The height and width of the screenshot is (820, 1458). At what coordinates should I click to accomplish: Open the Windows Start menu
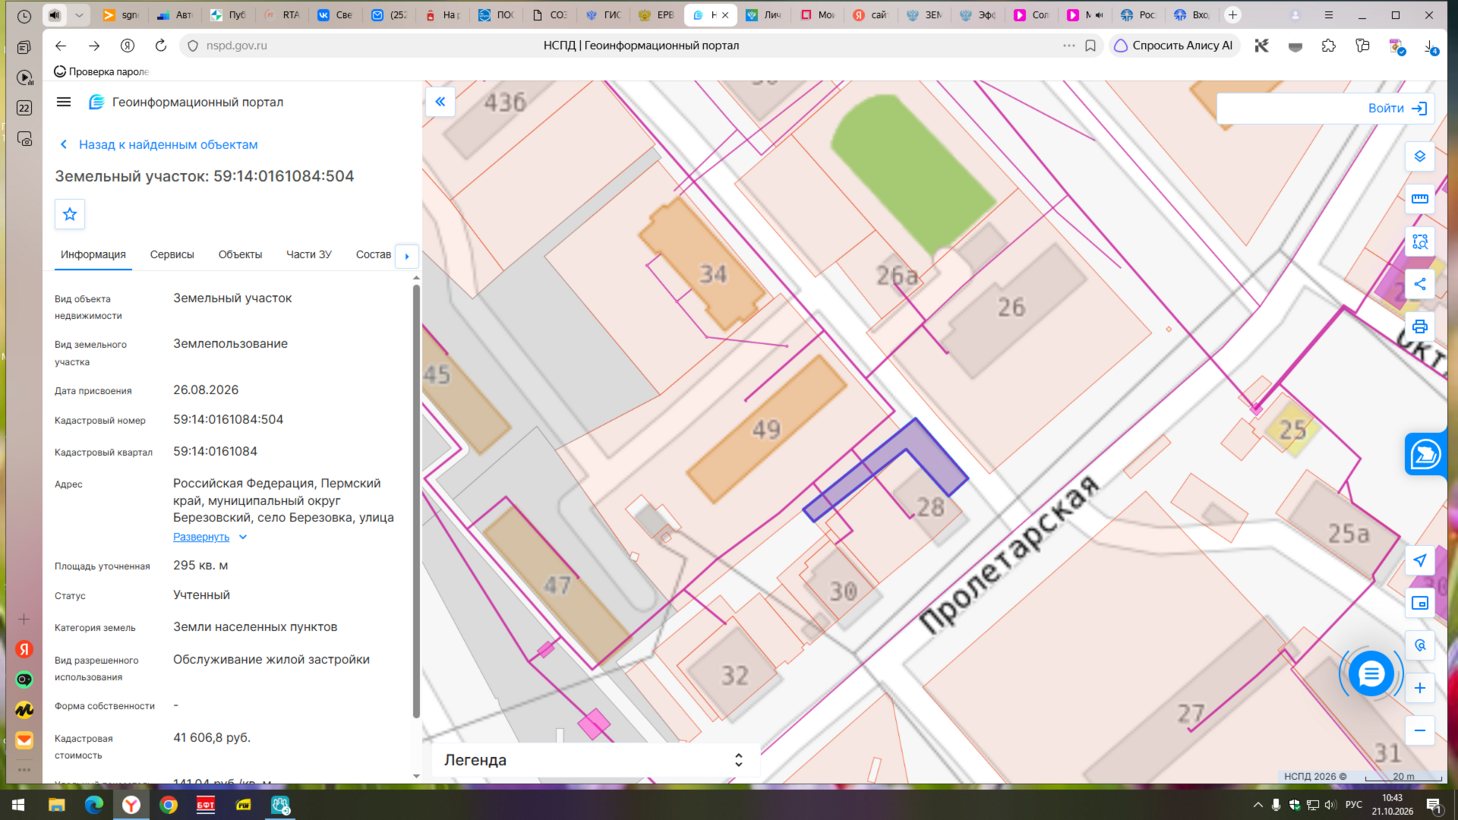click(17, 805)
